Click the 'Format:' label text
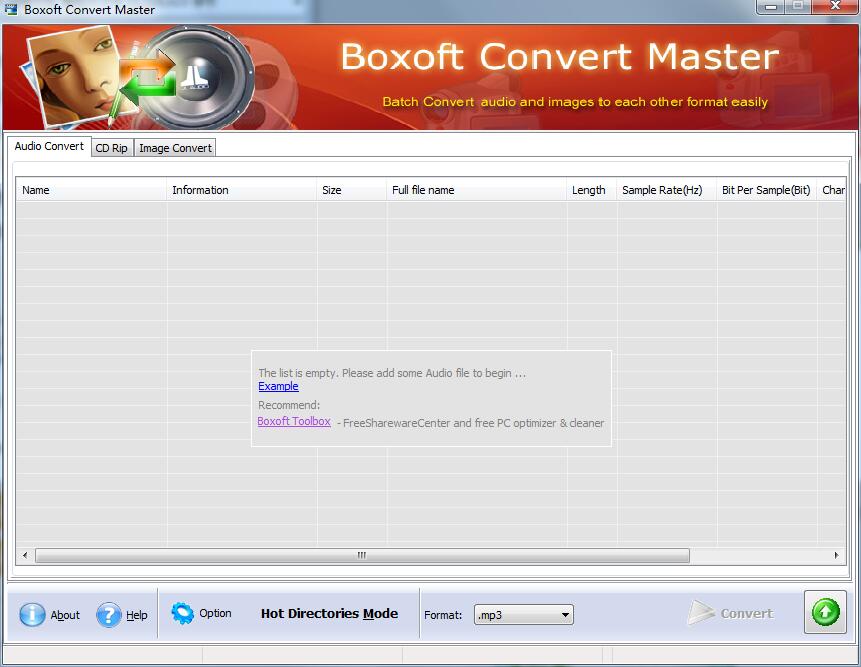The height and width of the screenshot is (667, 861). coord(443,615)
